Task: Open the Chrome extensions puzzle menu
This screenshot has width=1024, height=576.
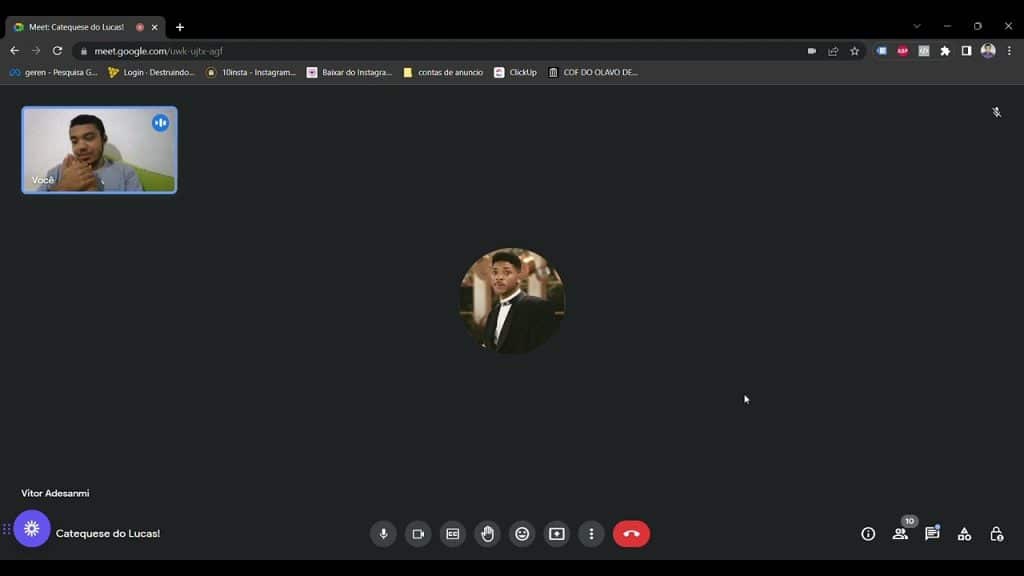Action: (945, 51)
